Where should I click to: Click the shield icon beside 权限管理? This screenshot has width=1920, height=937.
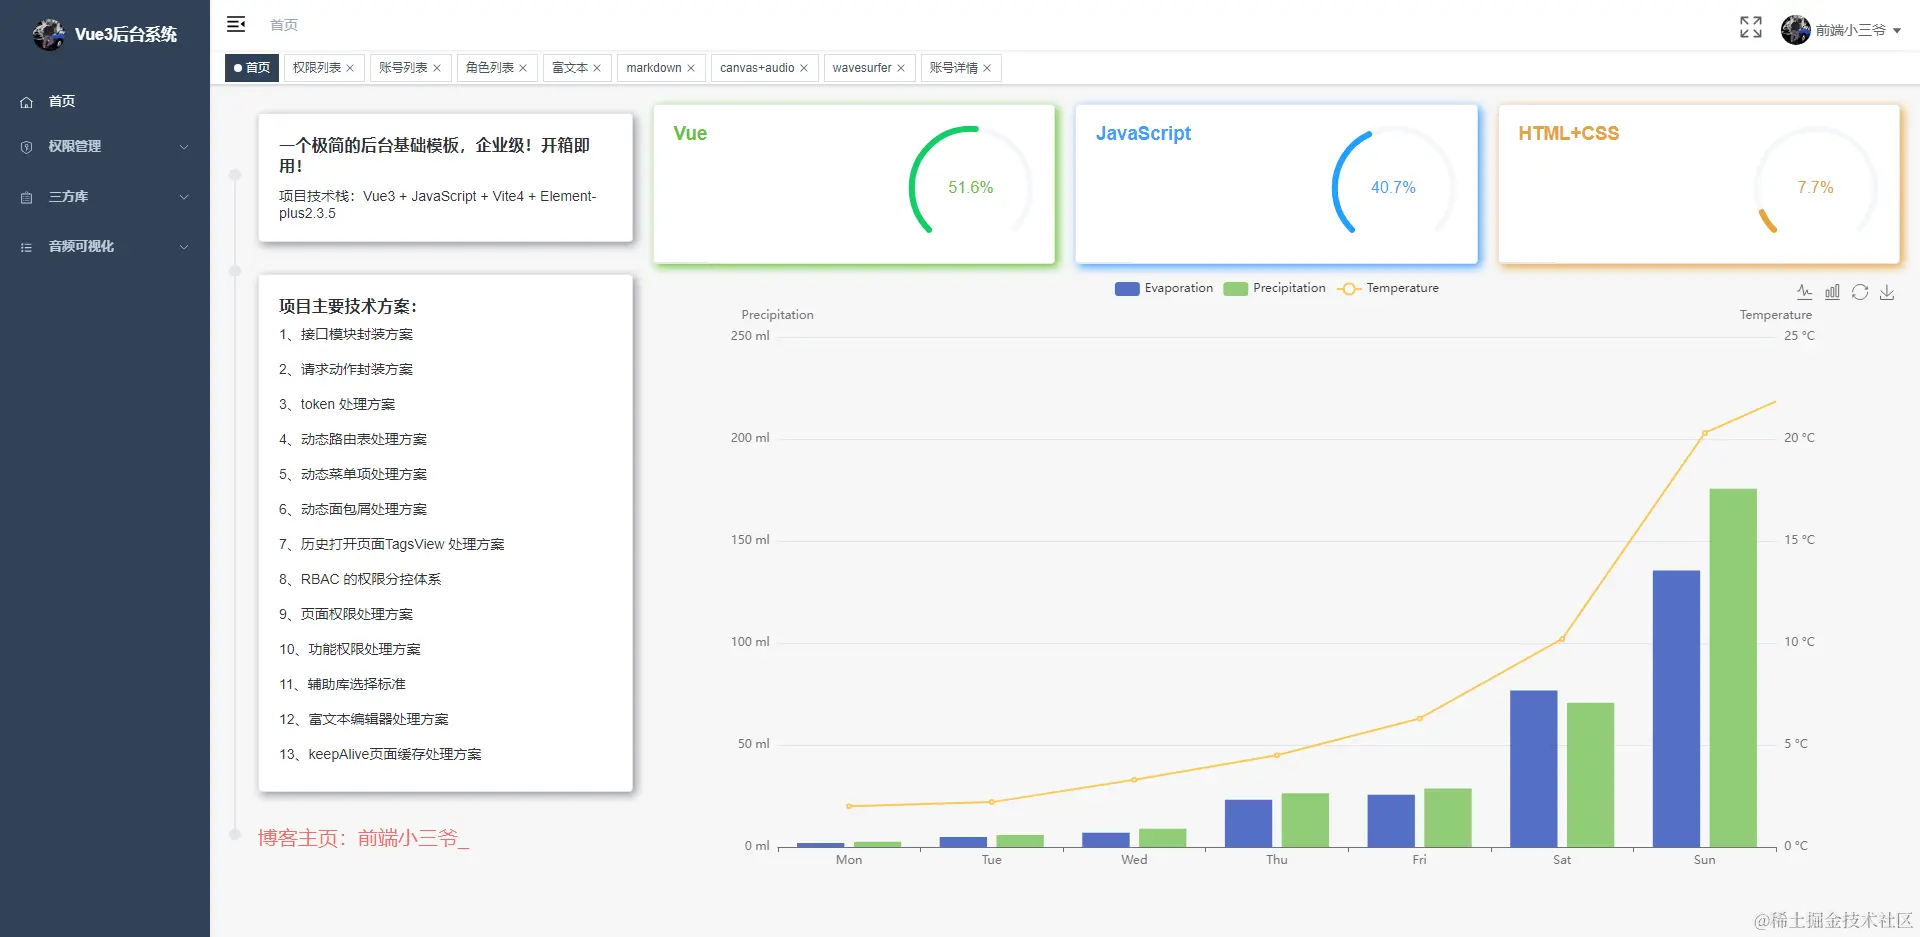27,147
